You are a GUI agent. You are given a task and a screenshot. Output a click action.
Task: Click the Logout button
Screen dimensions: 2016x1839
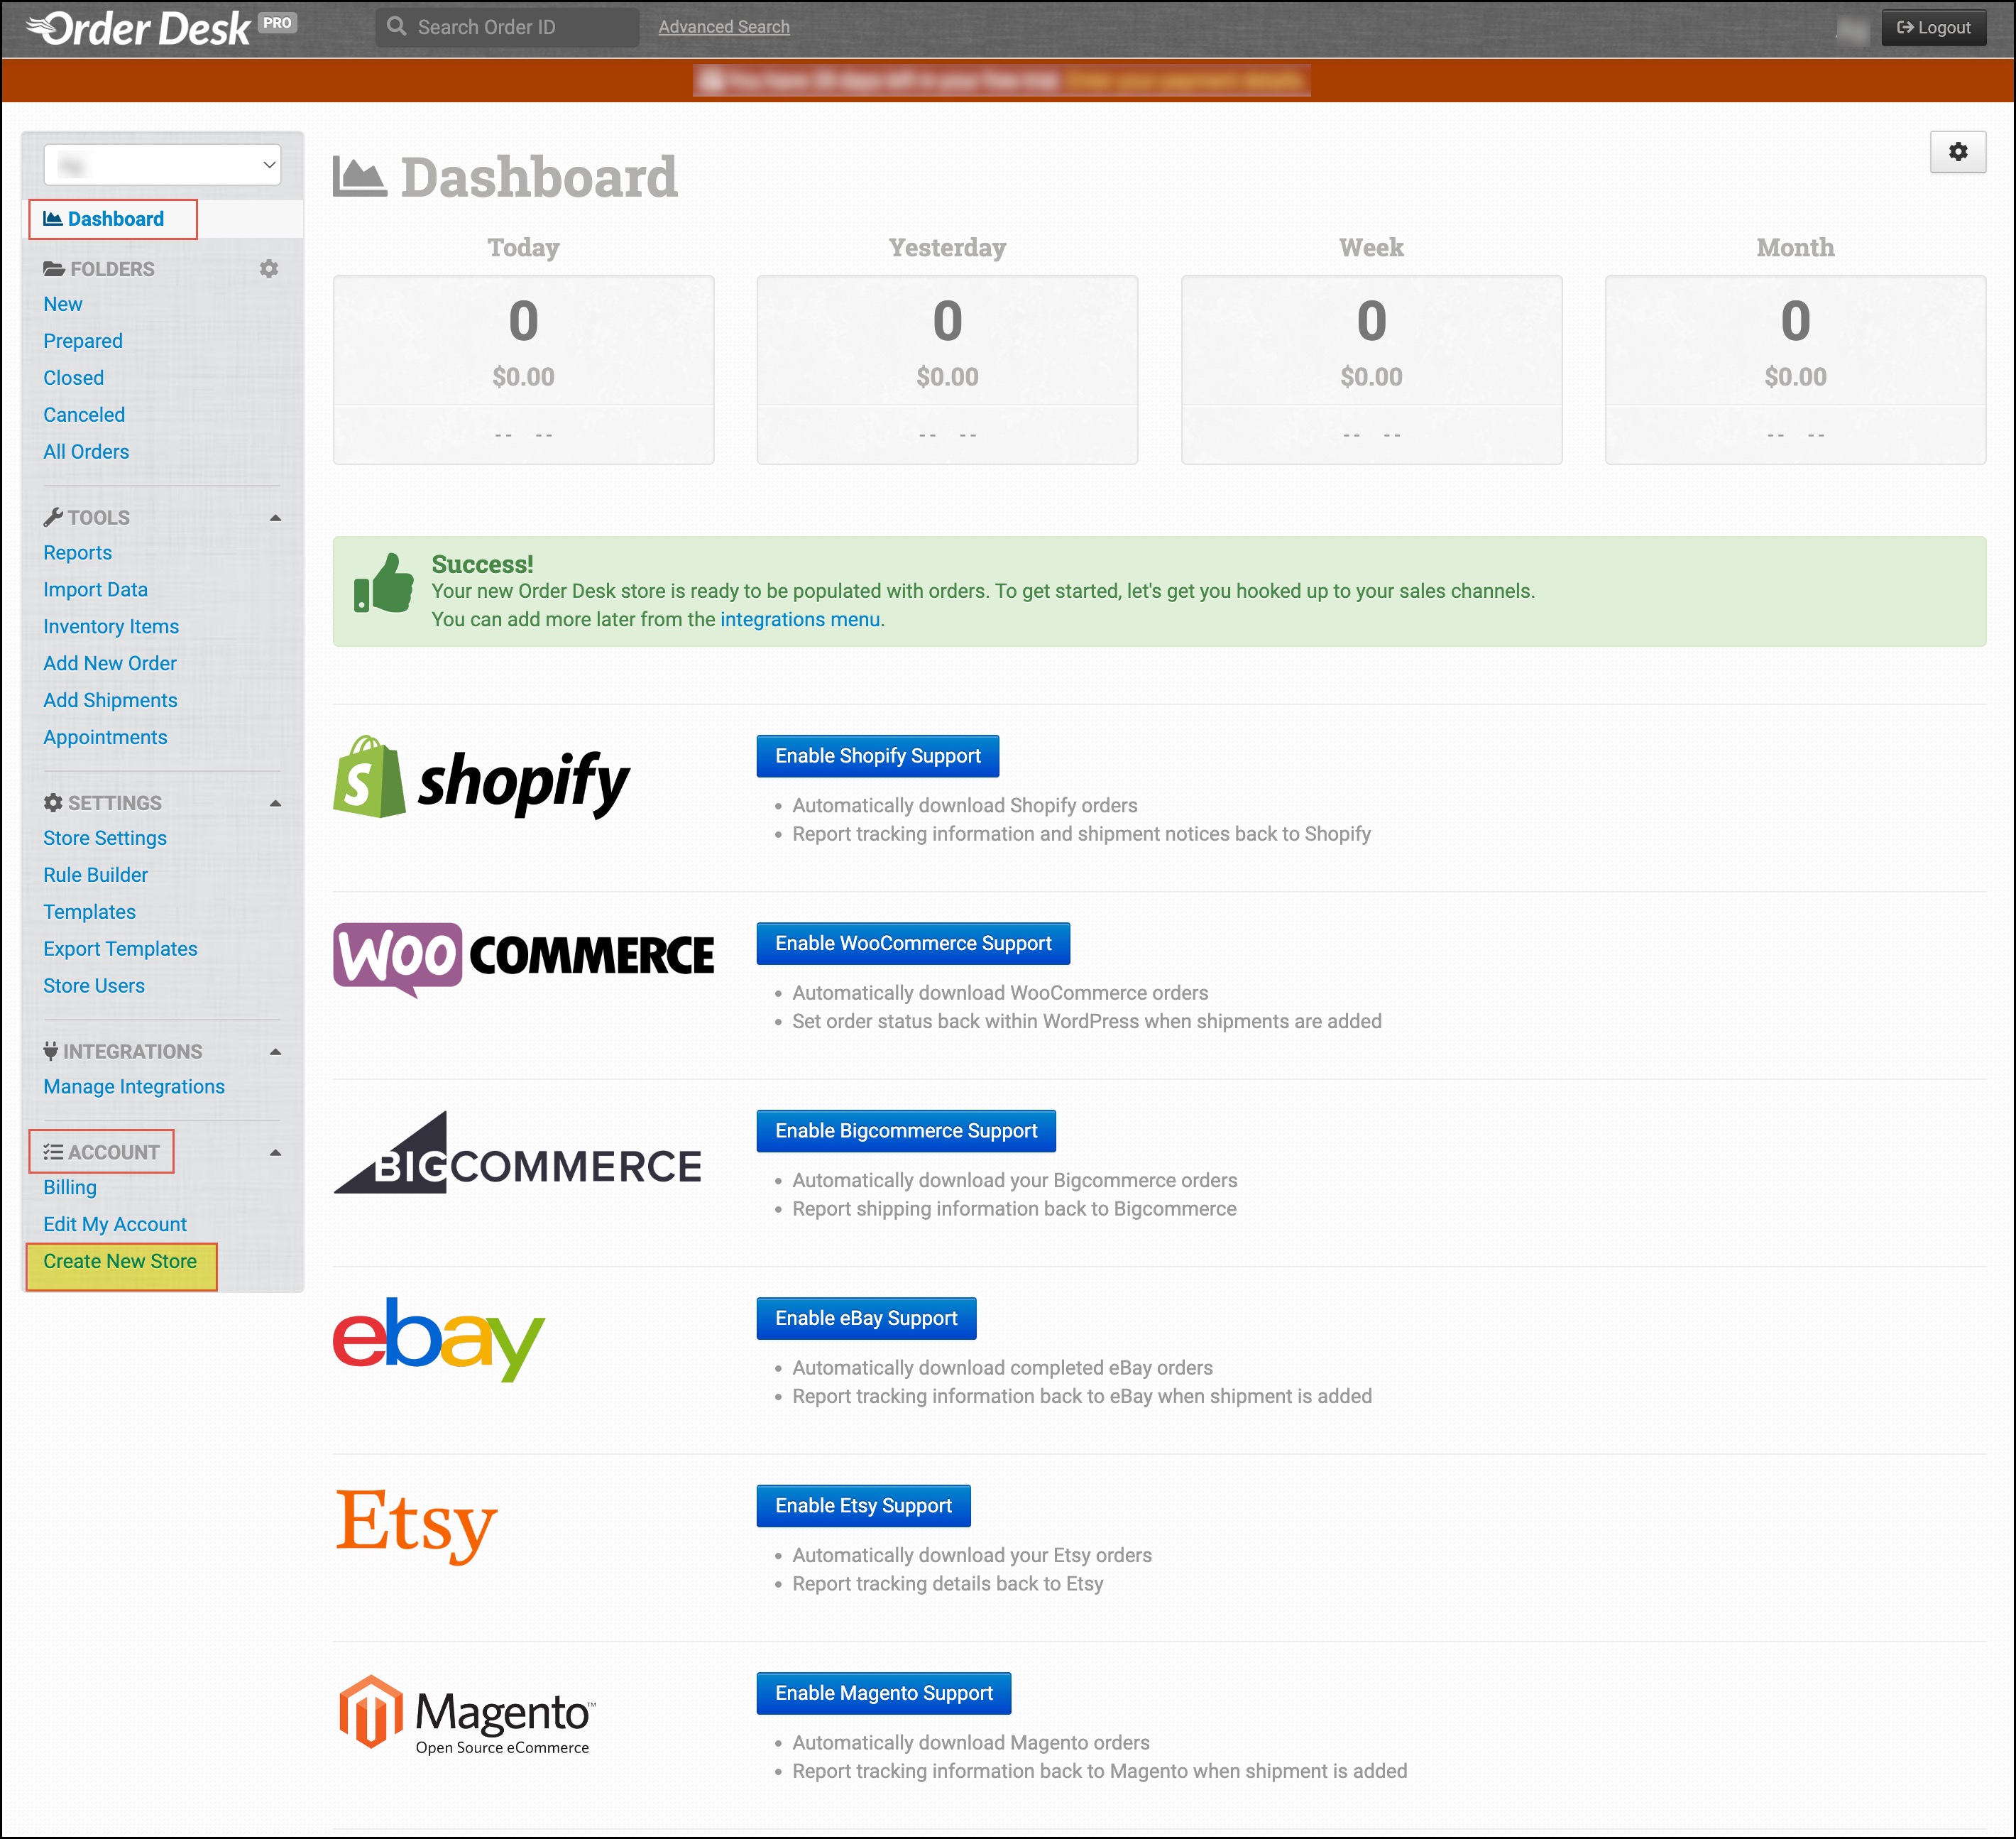(1932, 27)
